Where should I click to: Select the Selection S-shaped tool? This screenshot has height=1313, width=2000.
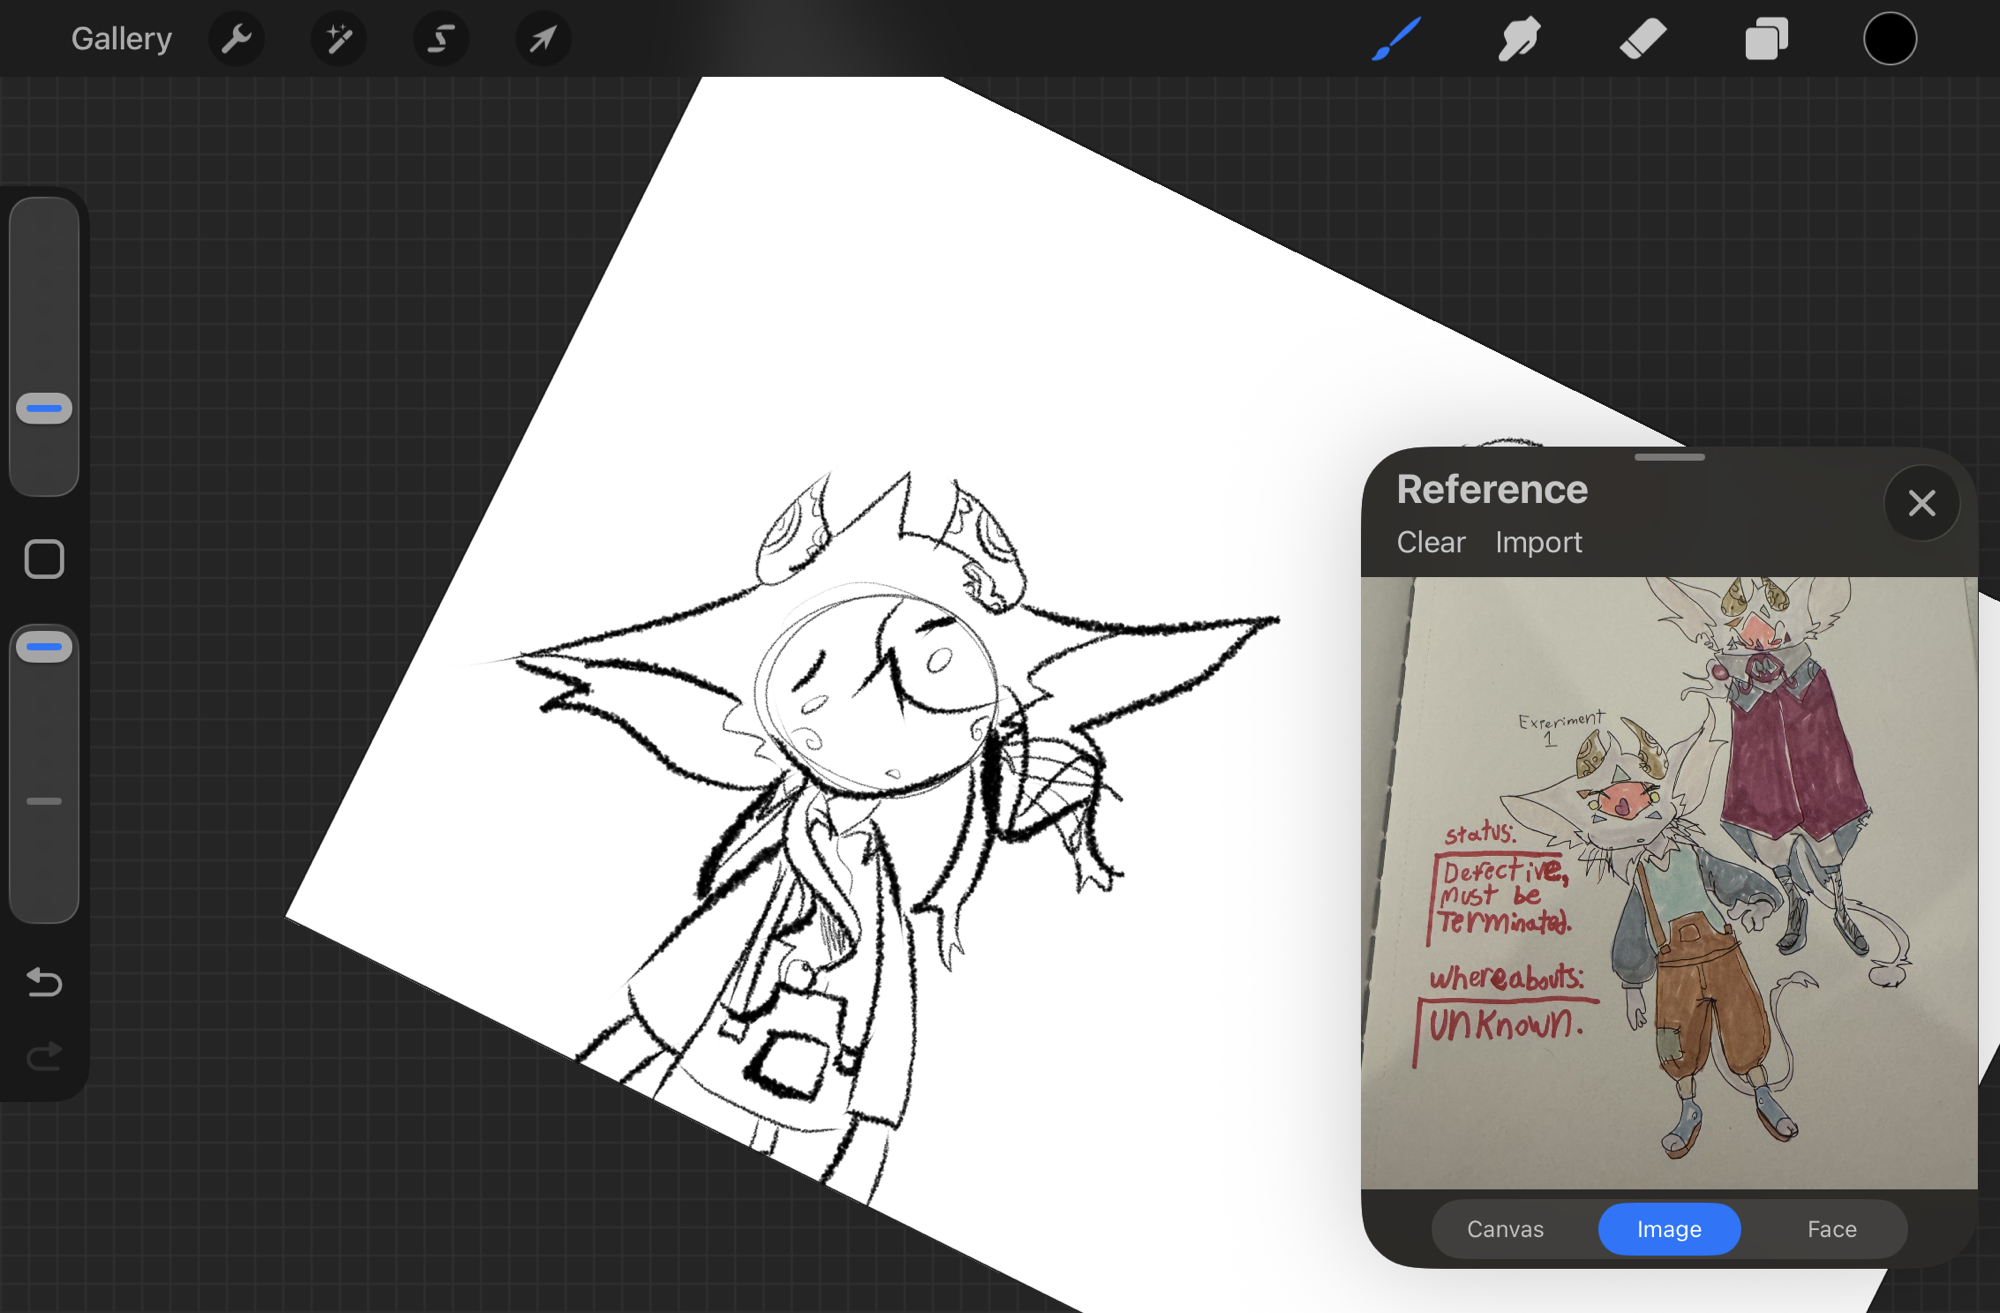[440, 39]
